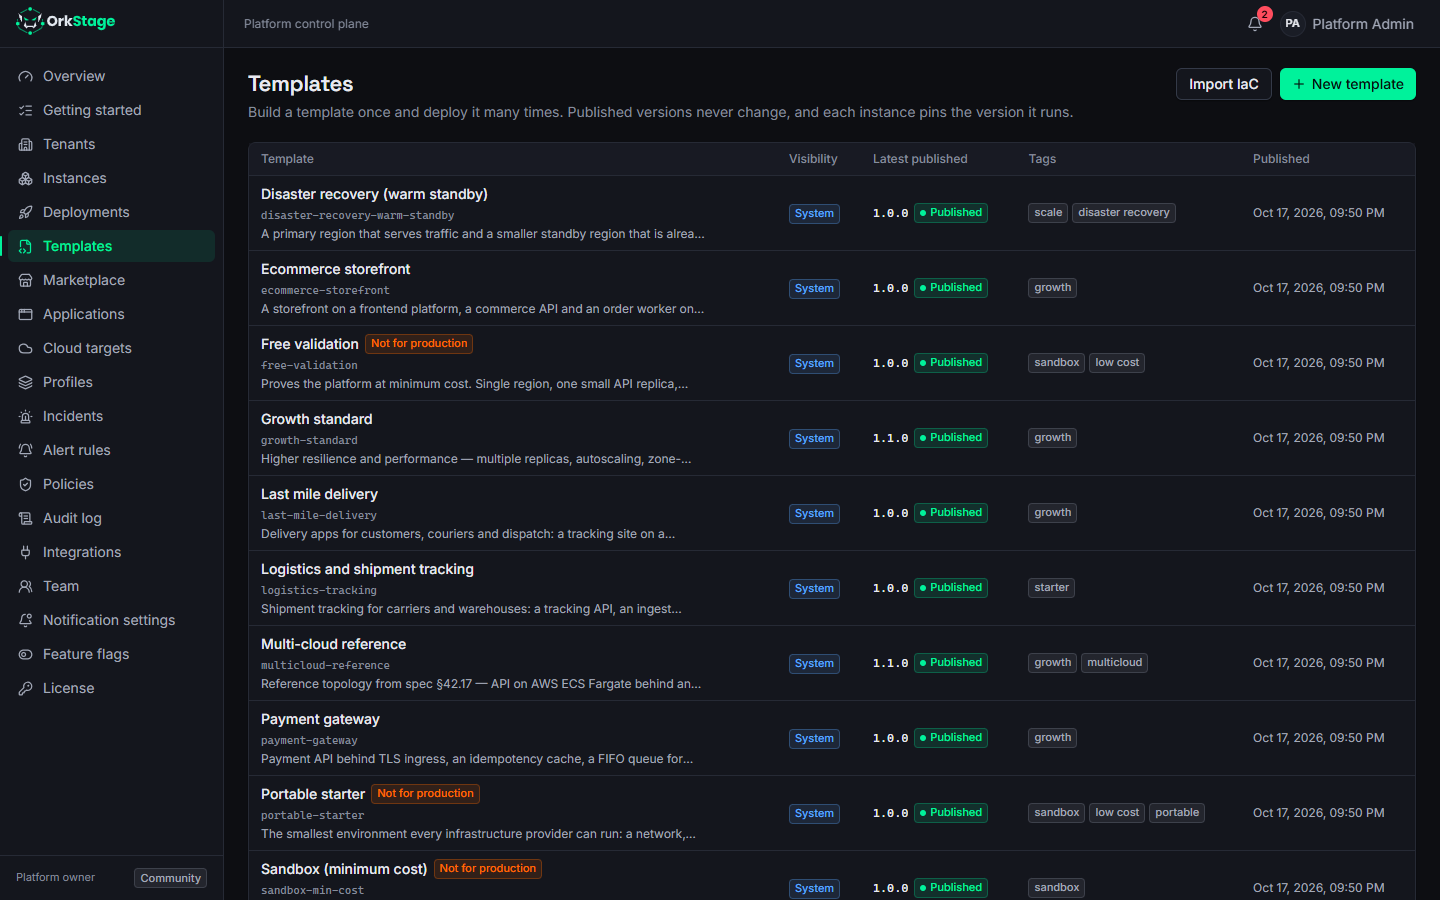This screenshot has width=1440, height=900.
Task: Click the Alert rules bell icon
Action: (x=26, y=450)
